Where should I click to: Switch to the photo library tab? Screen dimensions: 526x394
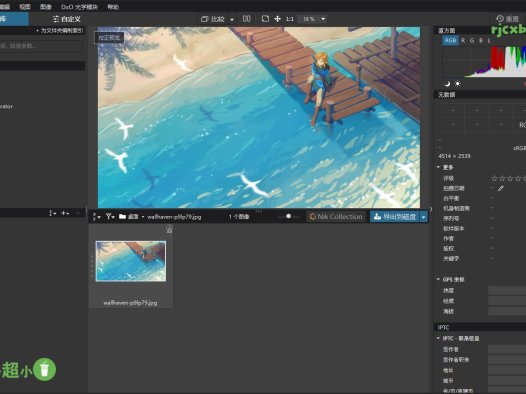13,19
